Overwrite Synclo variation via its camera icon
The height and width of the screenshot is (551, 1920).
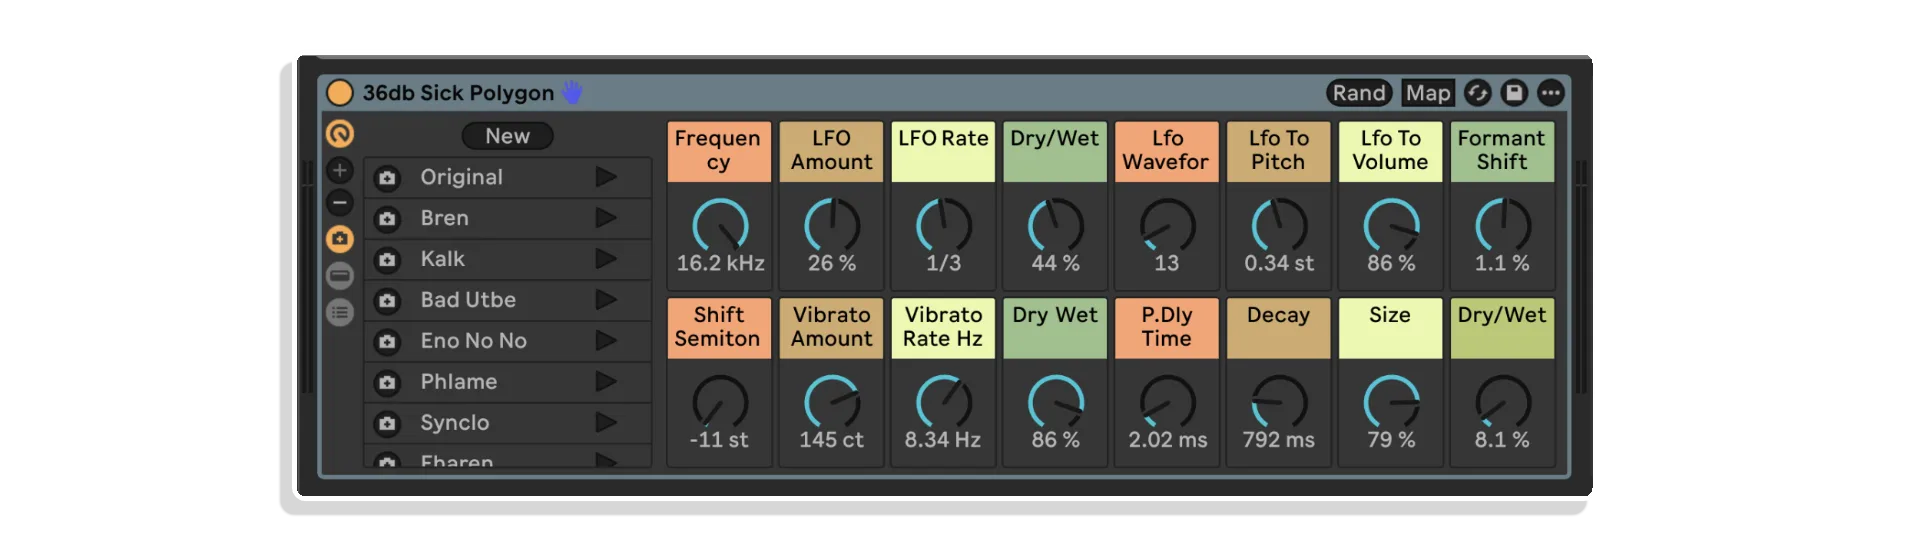coord(387,424)
